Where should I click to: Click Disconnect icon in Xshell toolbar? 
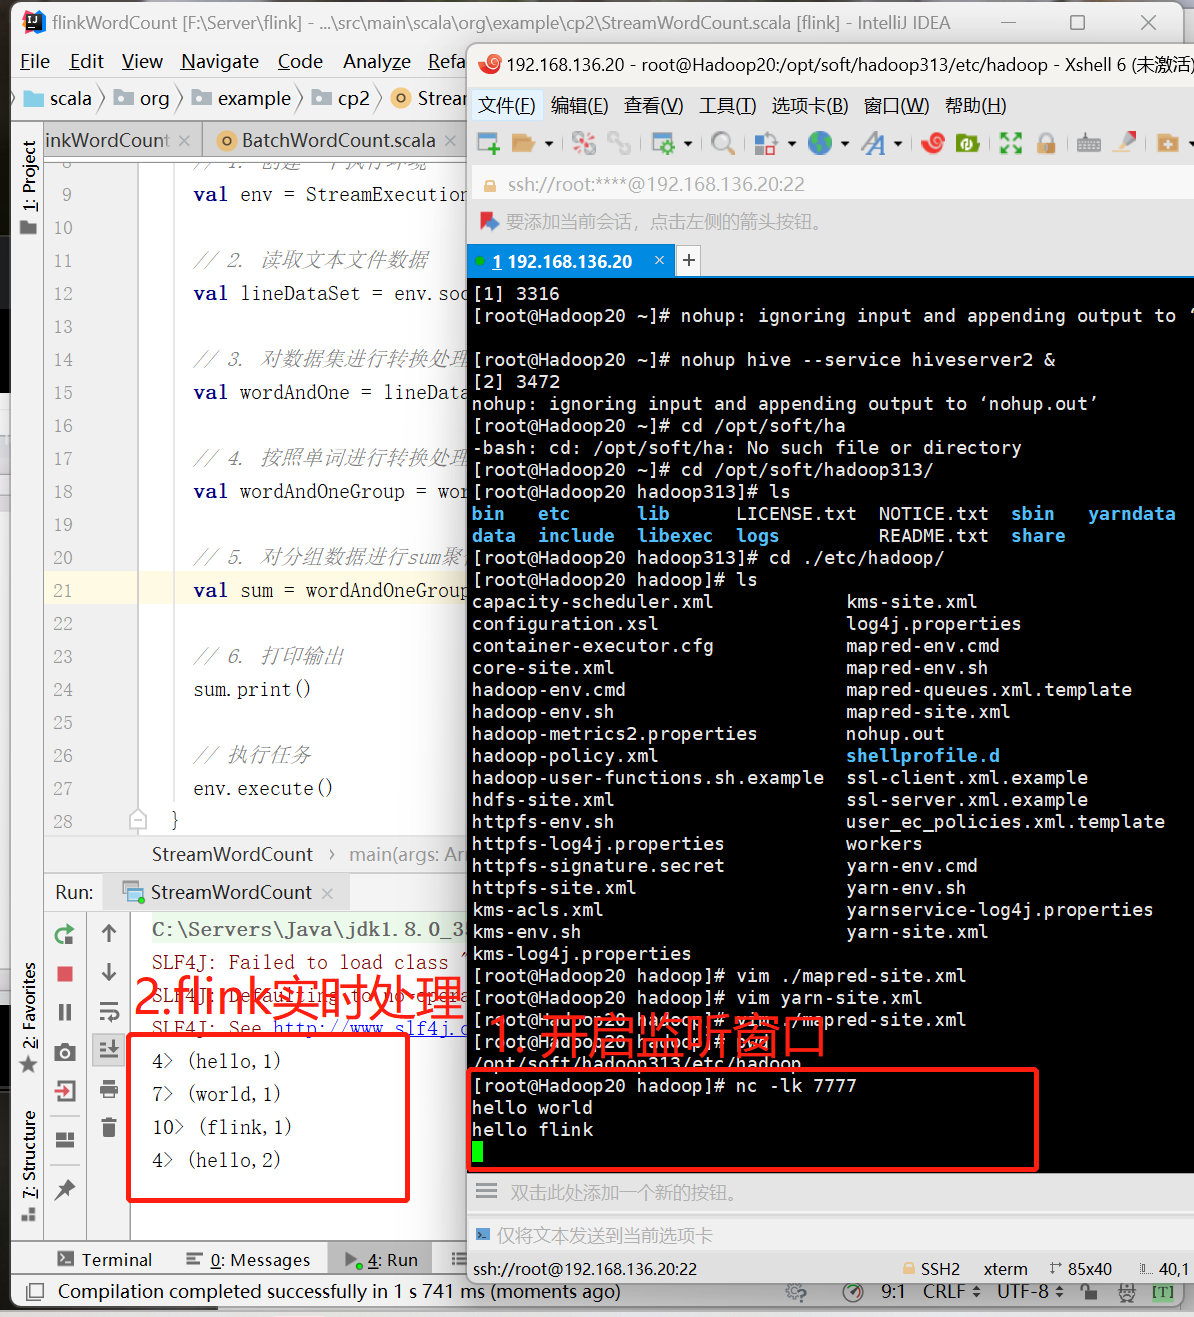tap(584, 144)
